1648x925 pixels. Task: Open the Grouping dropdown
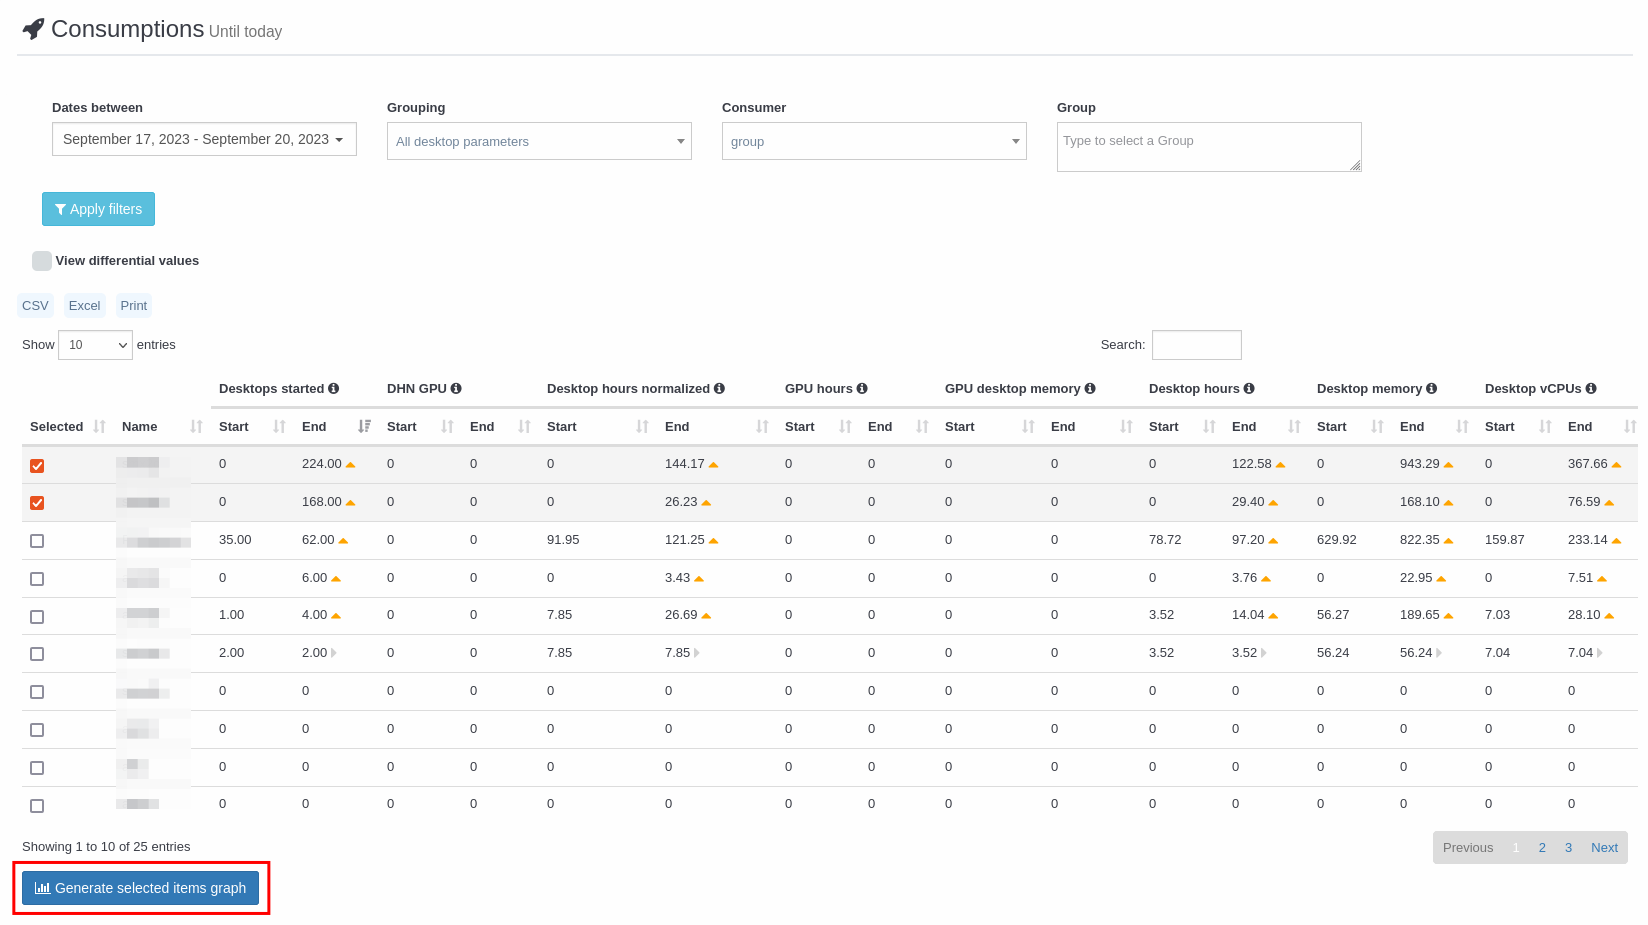(539, 141)
